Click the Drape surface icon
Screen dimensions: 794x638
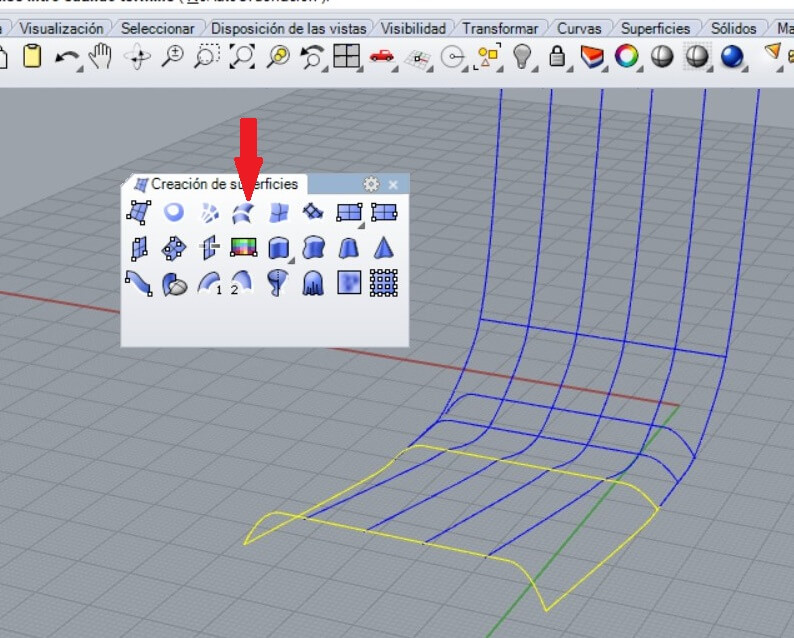[313, 283]
